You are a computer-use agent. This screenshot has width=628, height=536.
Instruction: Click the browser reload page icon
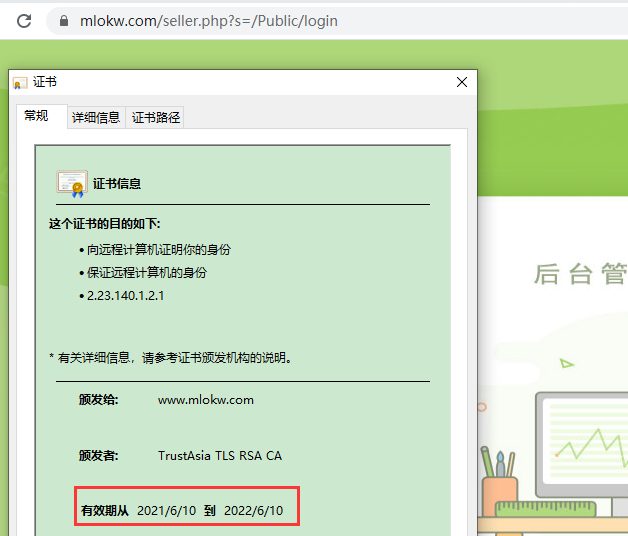click(x=24, y=20)
